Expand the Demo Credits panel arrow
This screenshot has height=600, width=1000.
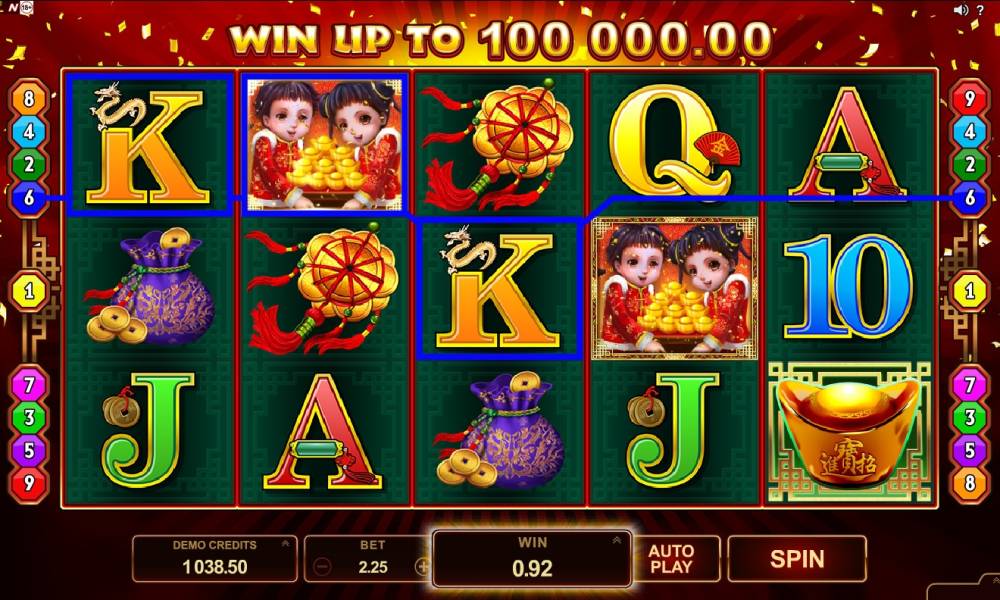[x=285, y=544]
